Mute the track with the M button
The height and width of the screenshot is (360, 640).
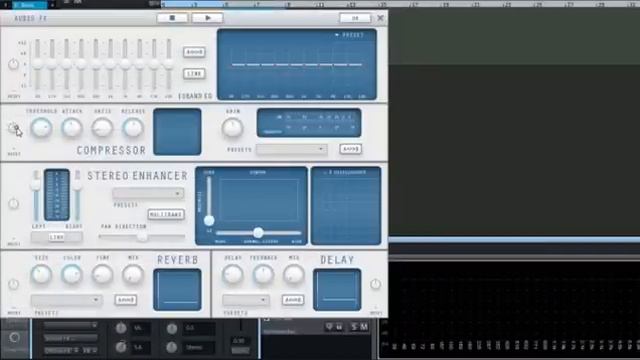(364, 327)
